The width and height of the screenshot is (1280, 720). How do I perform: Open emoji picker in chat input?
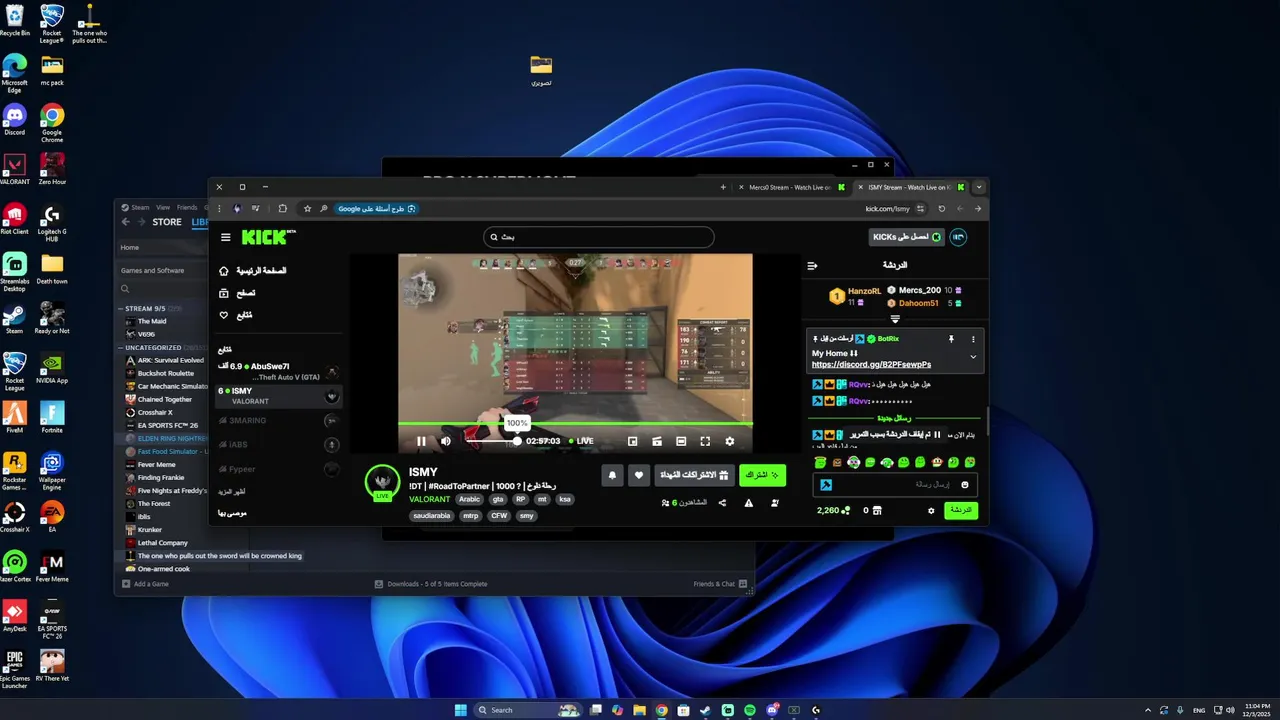point(965,485)
